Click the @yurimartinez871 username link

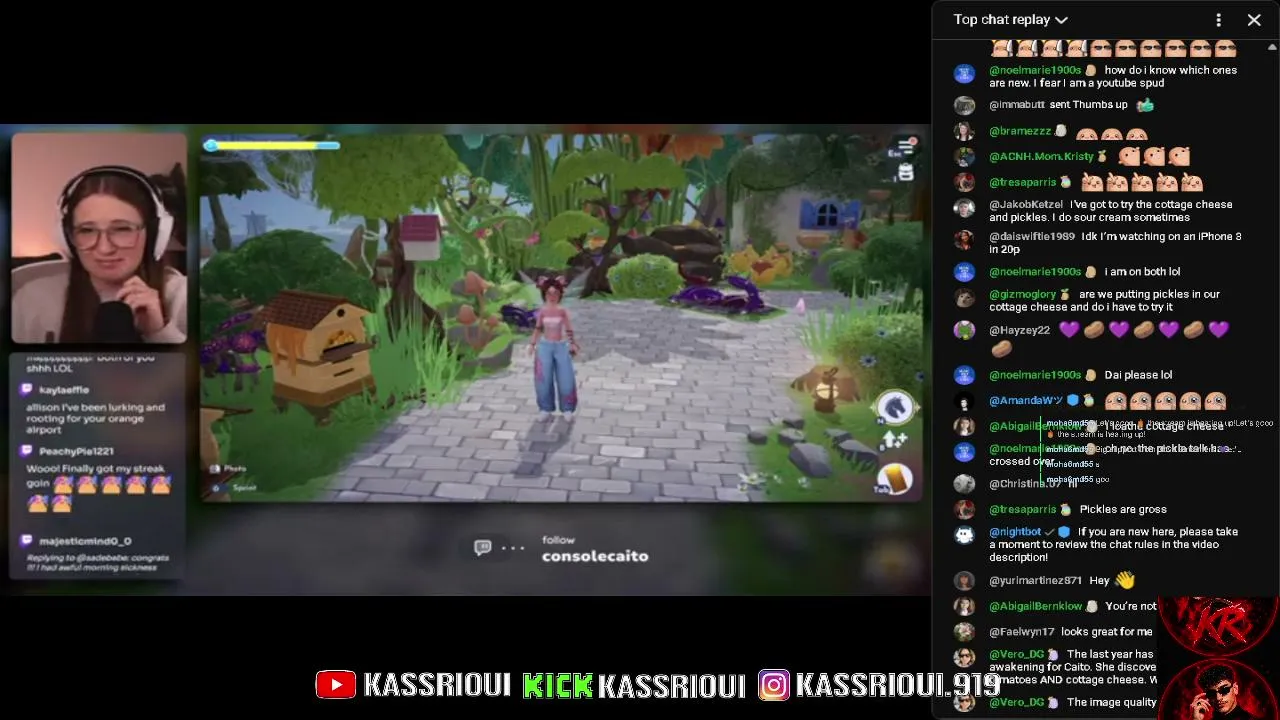(1036, 581)
